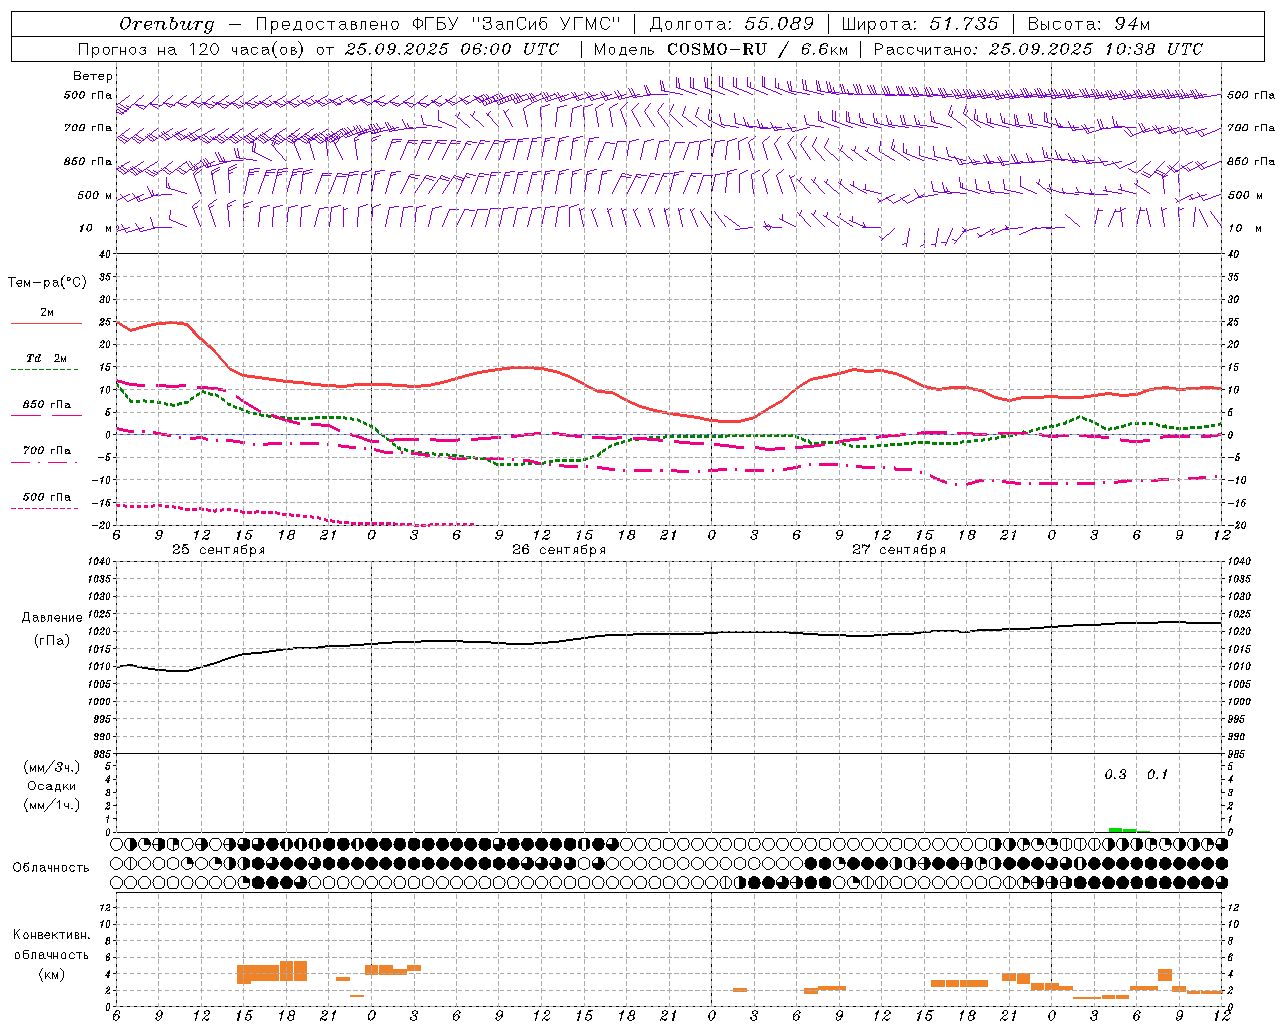Click the left wind-panel "10 м" level label
This screenshot has height=1024, width=1280.
pos(96,228)
